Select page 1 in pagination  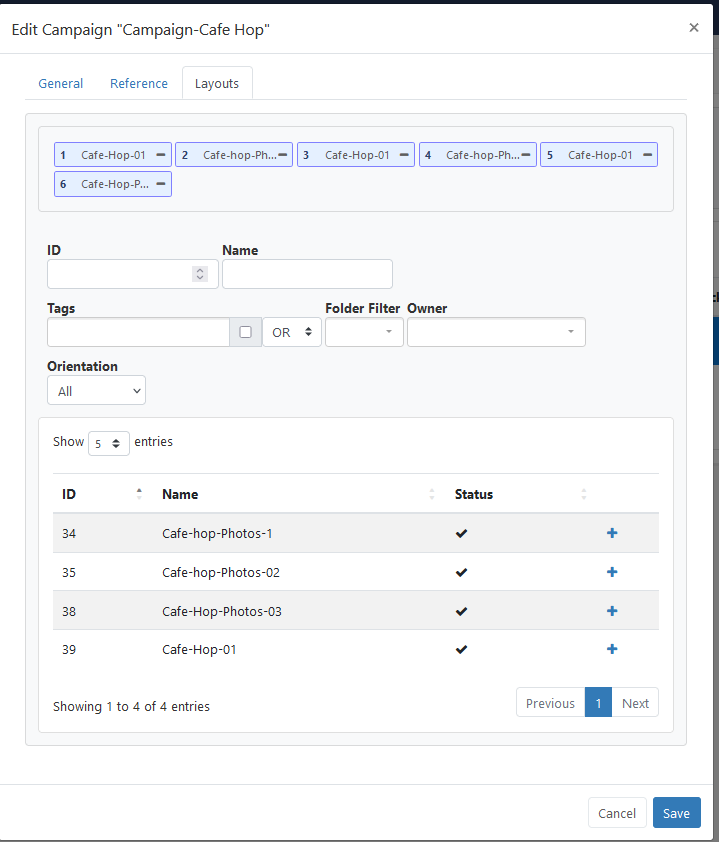[x=598, y=703]
